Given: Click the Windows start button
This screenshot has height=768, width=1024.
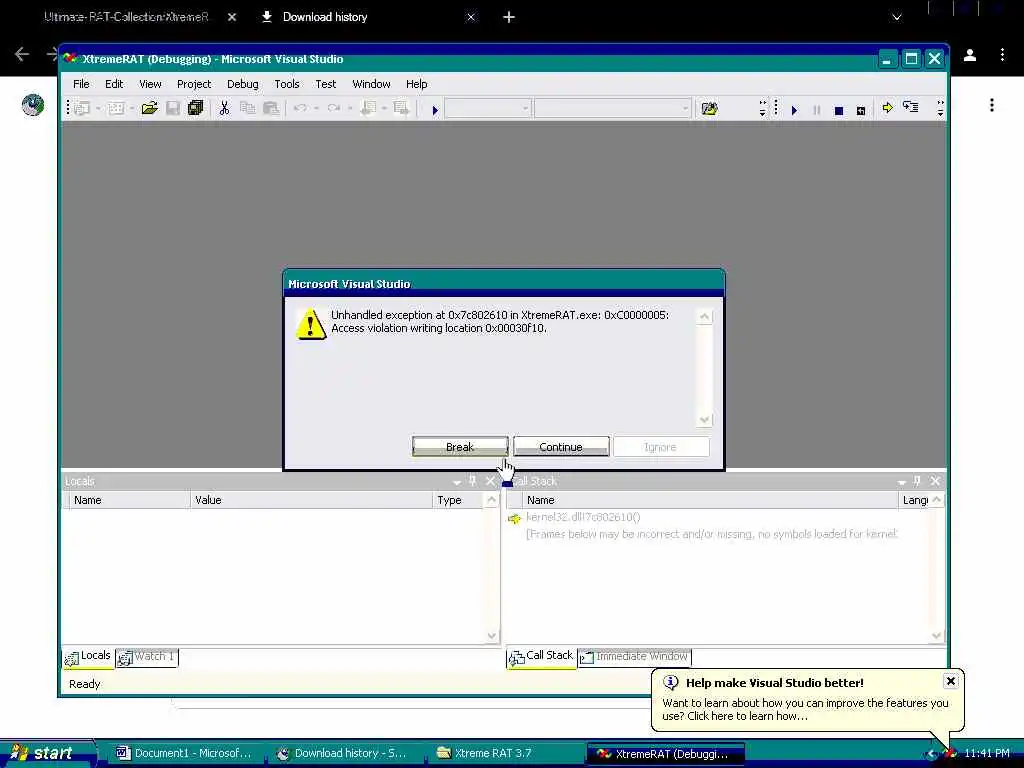Looking at the screenshot, I should [47, 753].
